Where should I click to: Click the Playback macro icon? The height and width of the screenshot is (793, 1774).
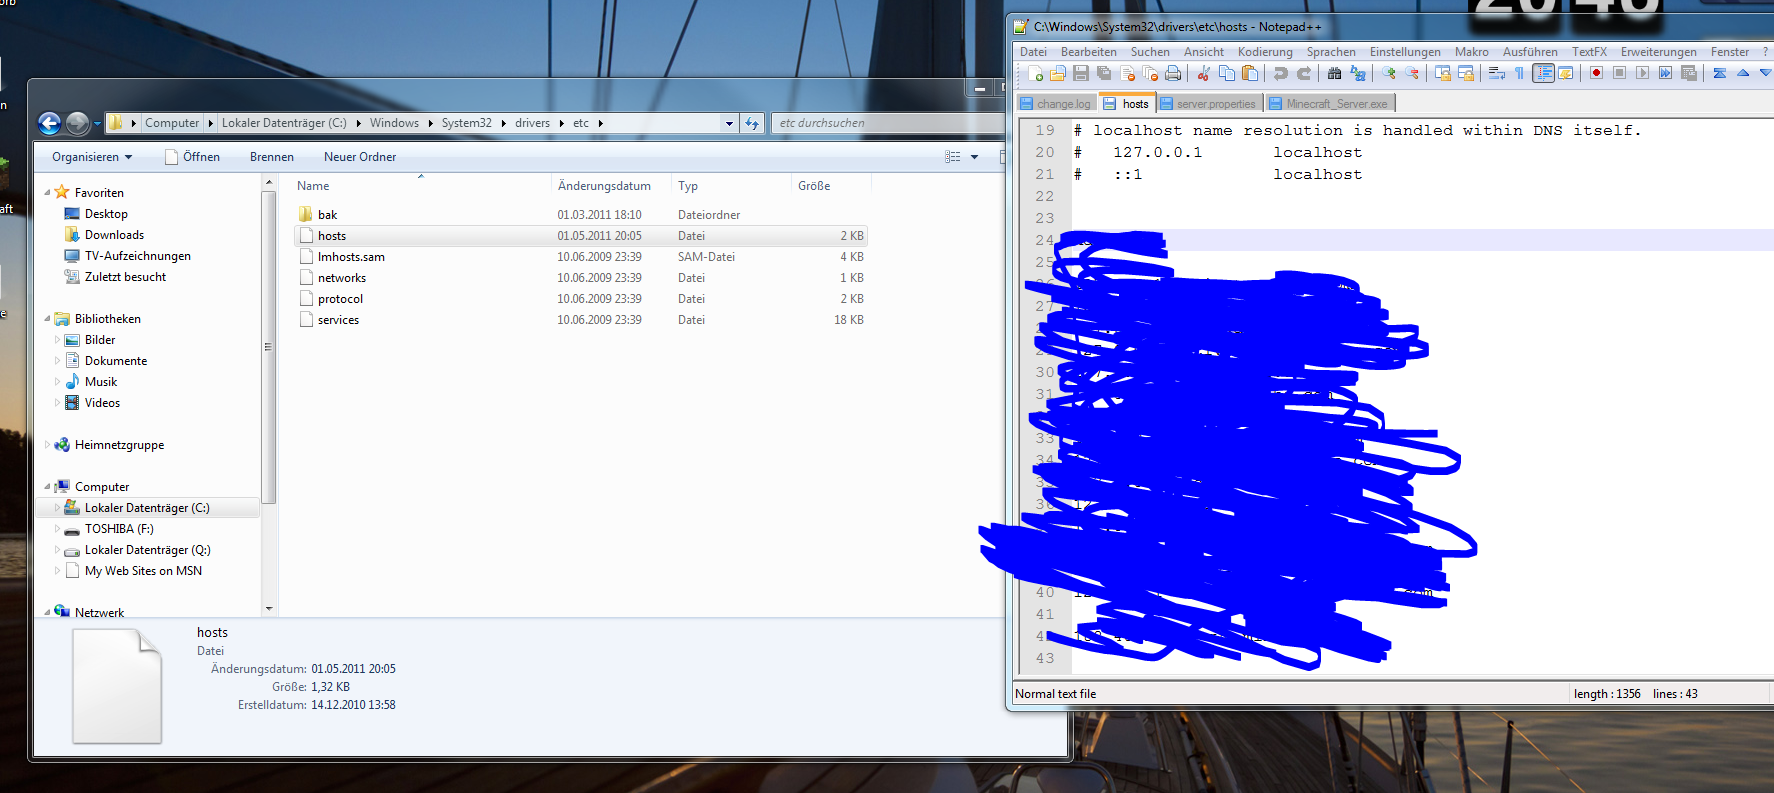pyautogui.click(x=1642, y=73)
